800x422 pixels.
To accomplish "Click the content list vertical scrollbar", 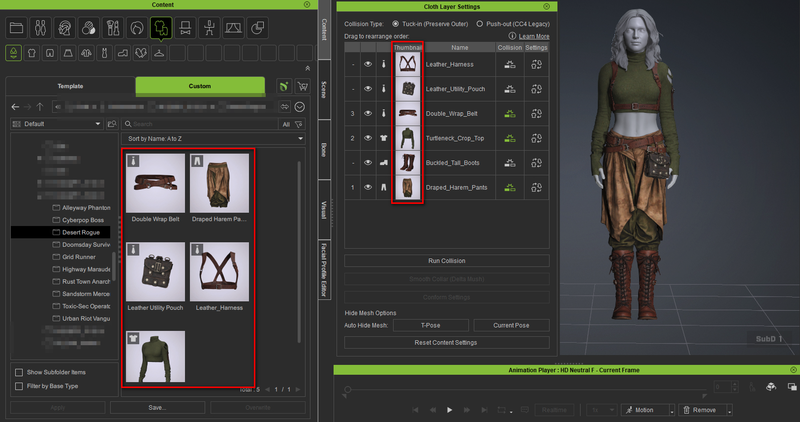I will [299, 252].
